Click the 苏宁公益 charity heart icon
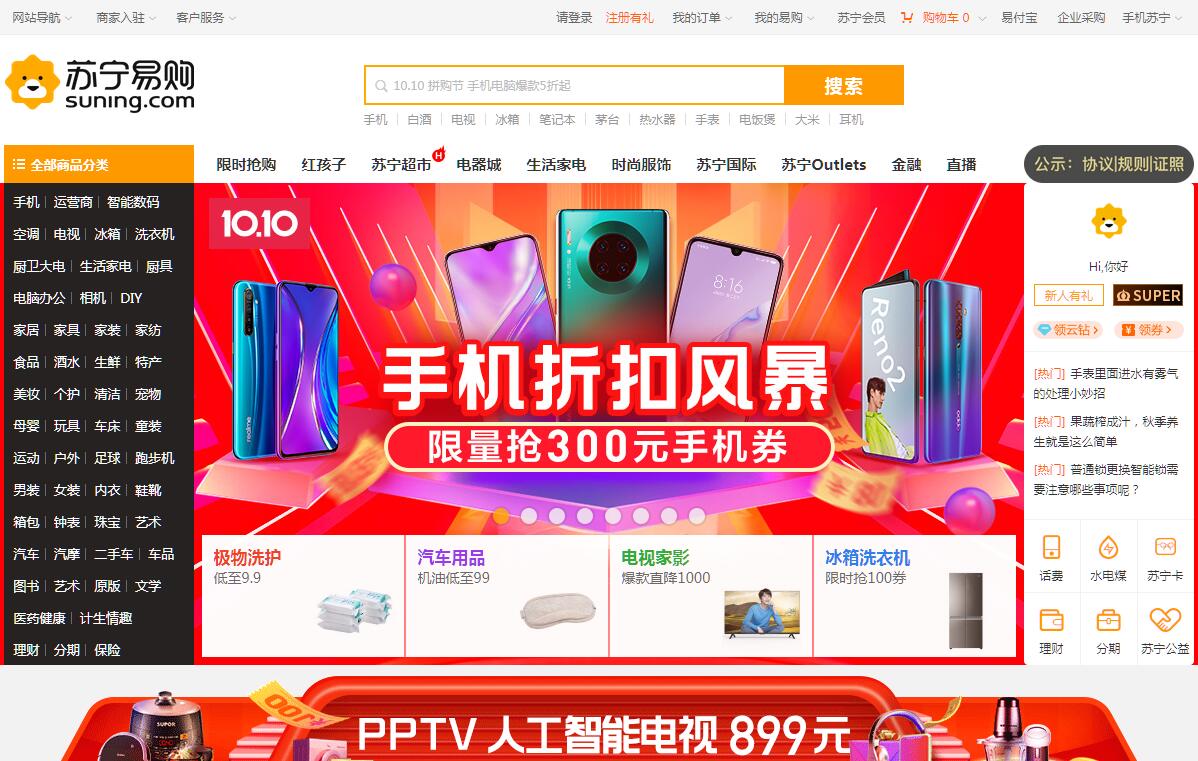 1165,620
